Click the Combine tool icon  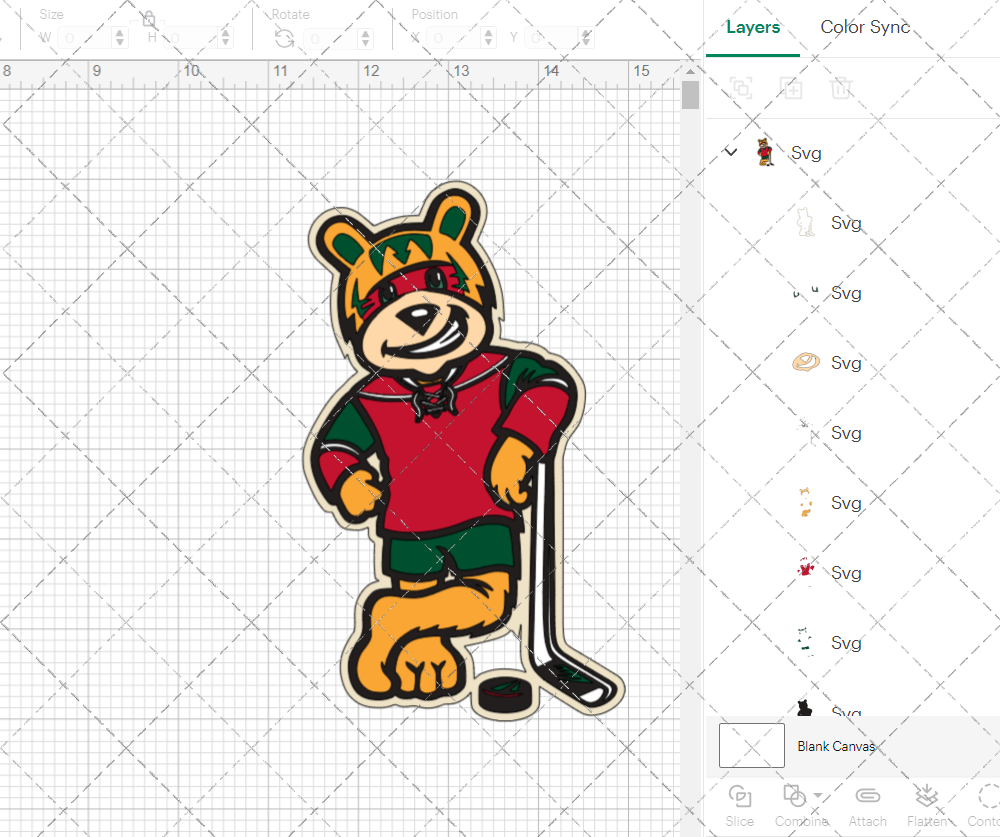point(795,796)
